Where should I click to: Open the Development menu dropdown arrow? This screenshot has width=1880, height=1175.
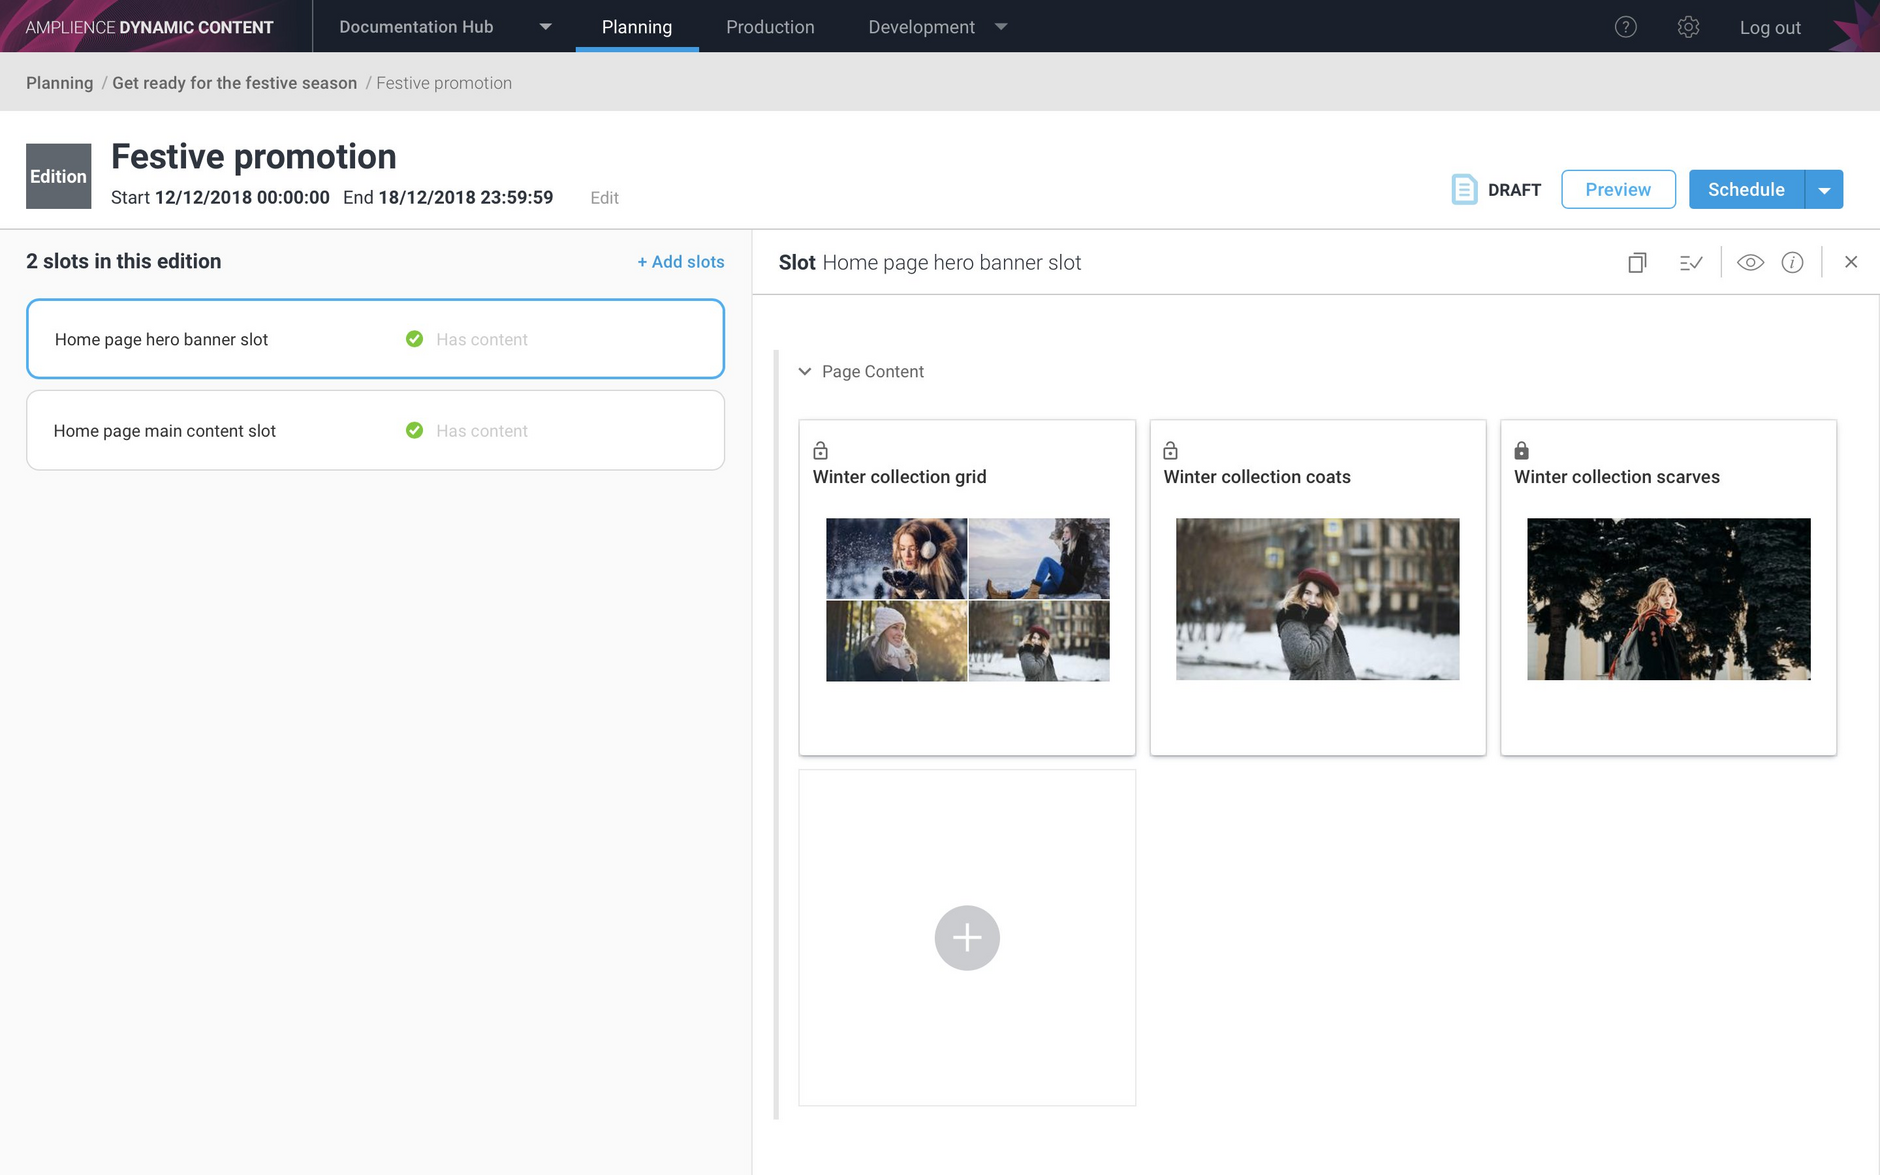(x=1001, y=27)
